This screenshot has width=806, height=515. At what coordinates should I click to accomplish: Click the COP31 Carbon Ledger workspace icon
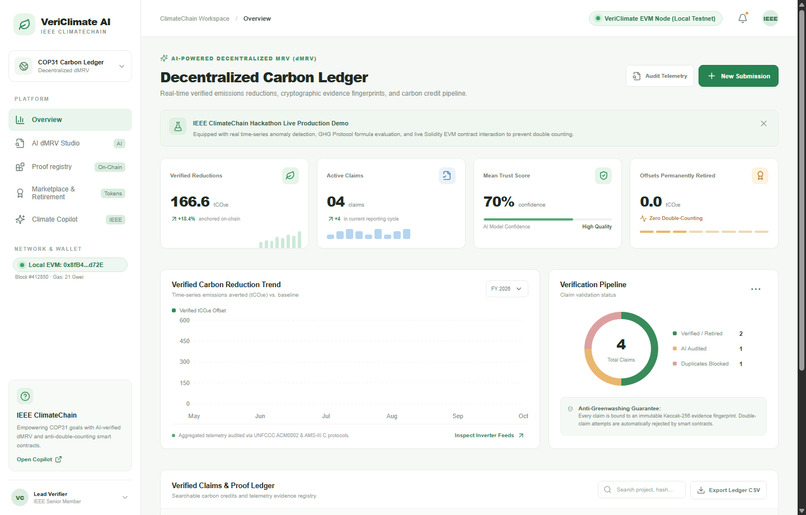pos(24,66)
